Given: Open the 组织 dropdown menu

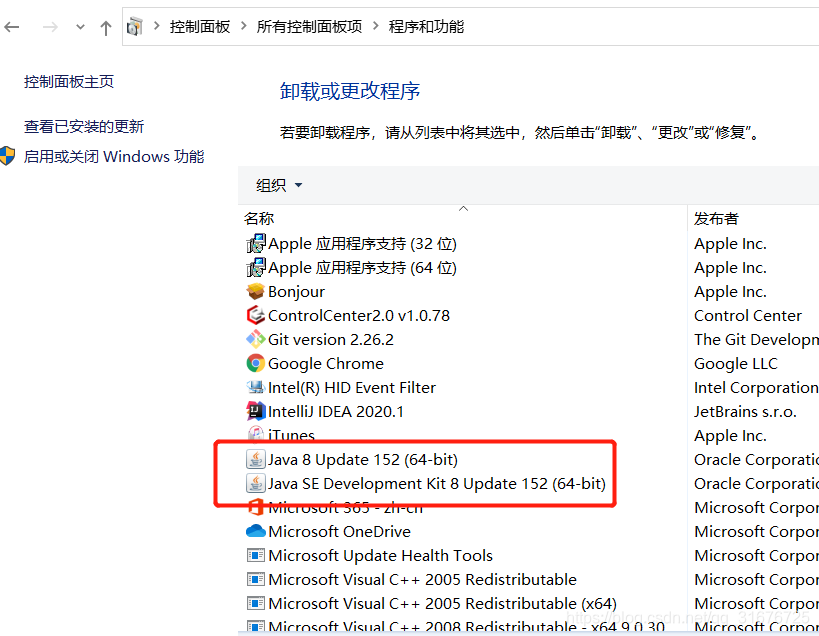Looking at the screenshot, I should 279,185.
